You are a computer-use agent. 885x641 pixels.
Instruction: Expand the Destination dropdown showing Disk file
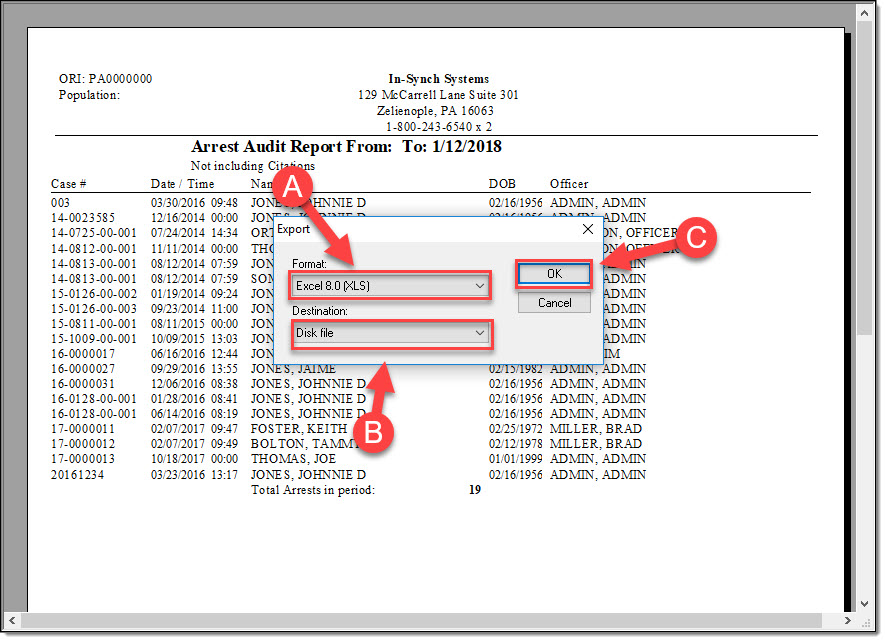[390, 333]
